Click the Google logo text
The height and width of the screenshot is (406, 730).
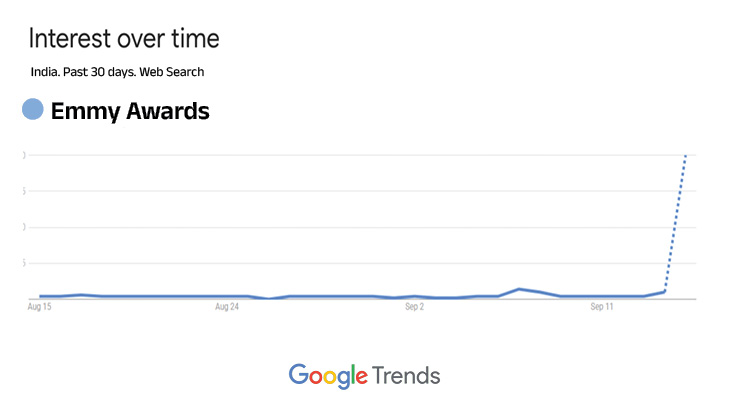(x=327, y=376)
